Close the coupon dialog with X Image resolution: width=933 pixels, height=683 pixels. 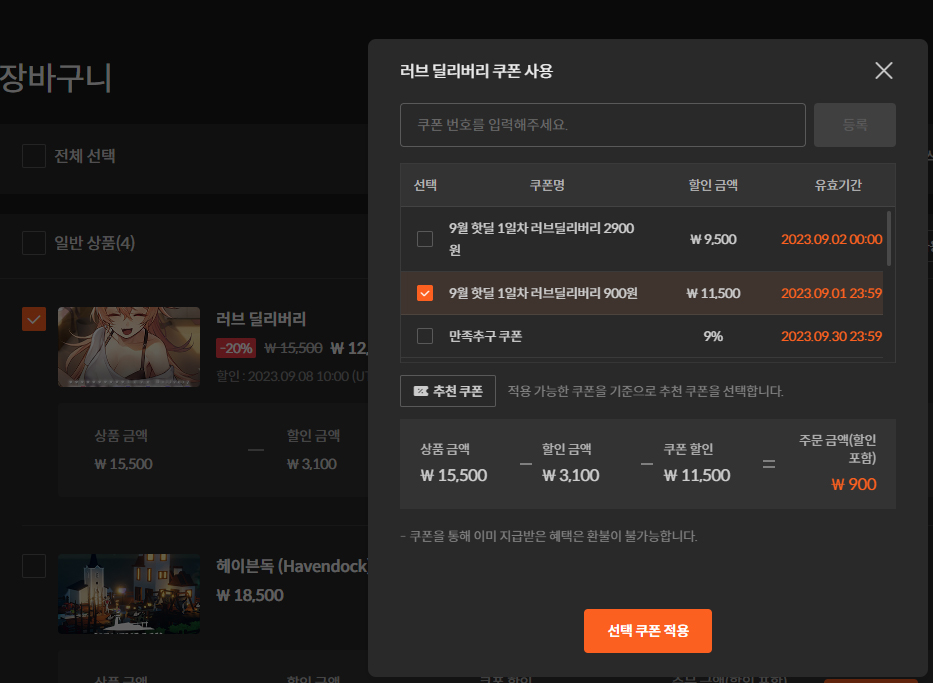click(x=883, y=70)
